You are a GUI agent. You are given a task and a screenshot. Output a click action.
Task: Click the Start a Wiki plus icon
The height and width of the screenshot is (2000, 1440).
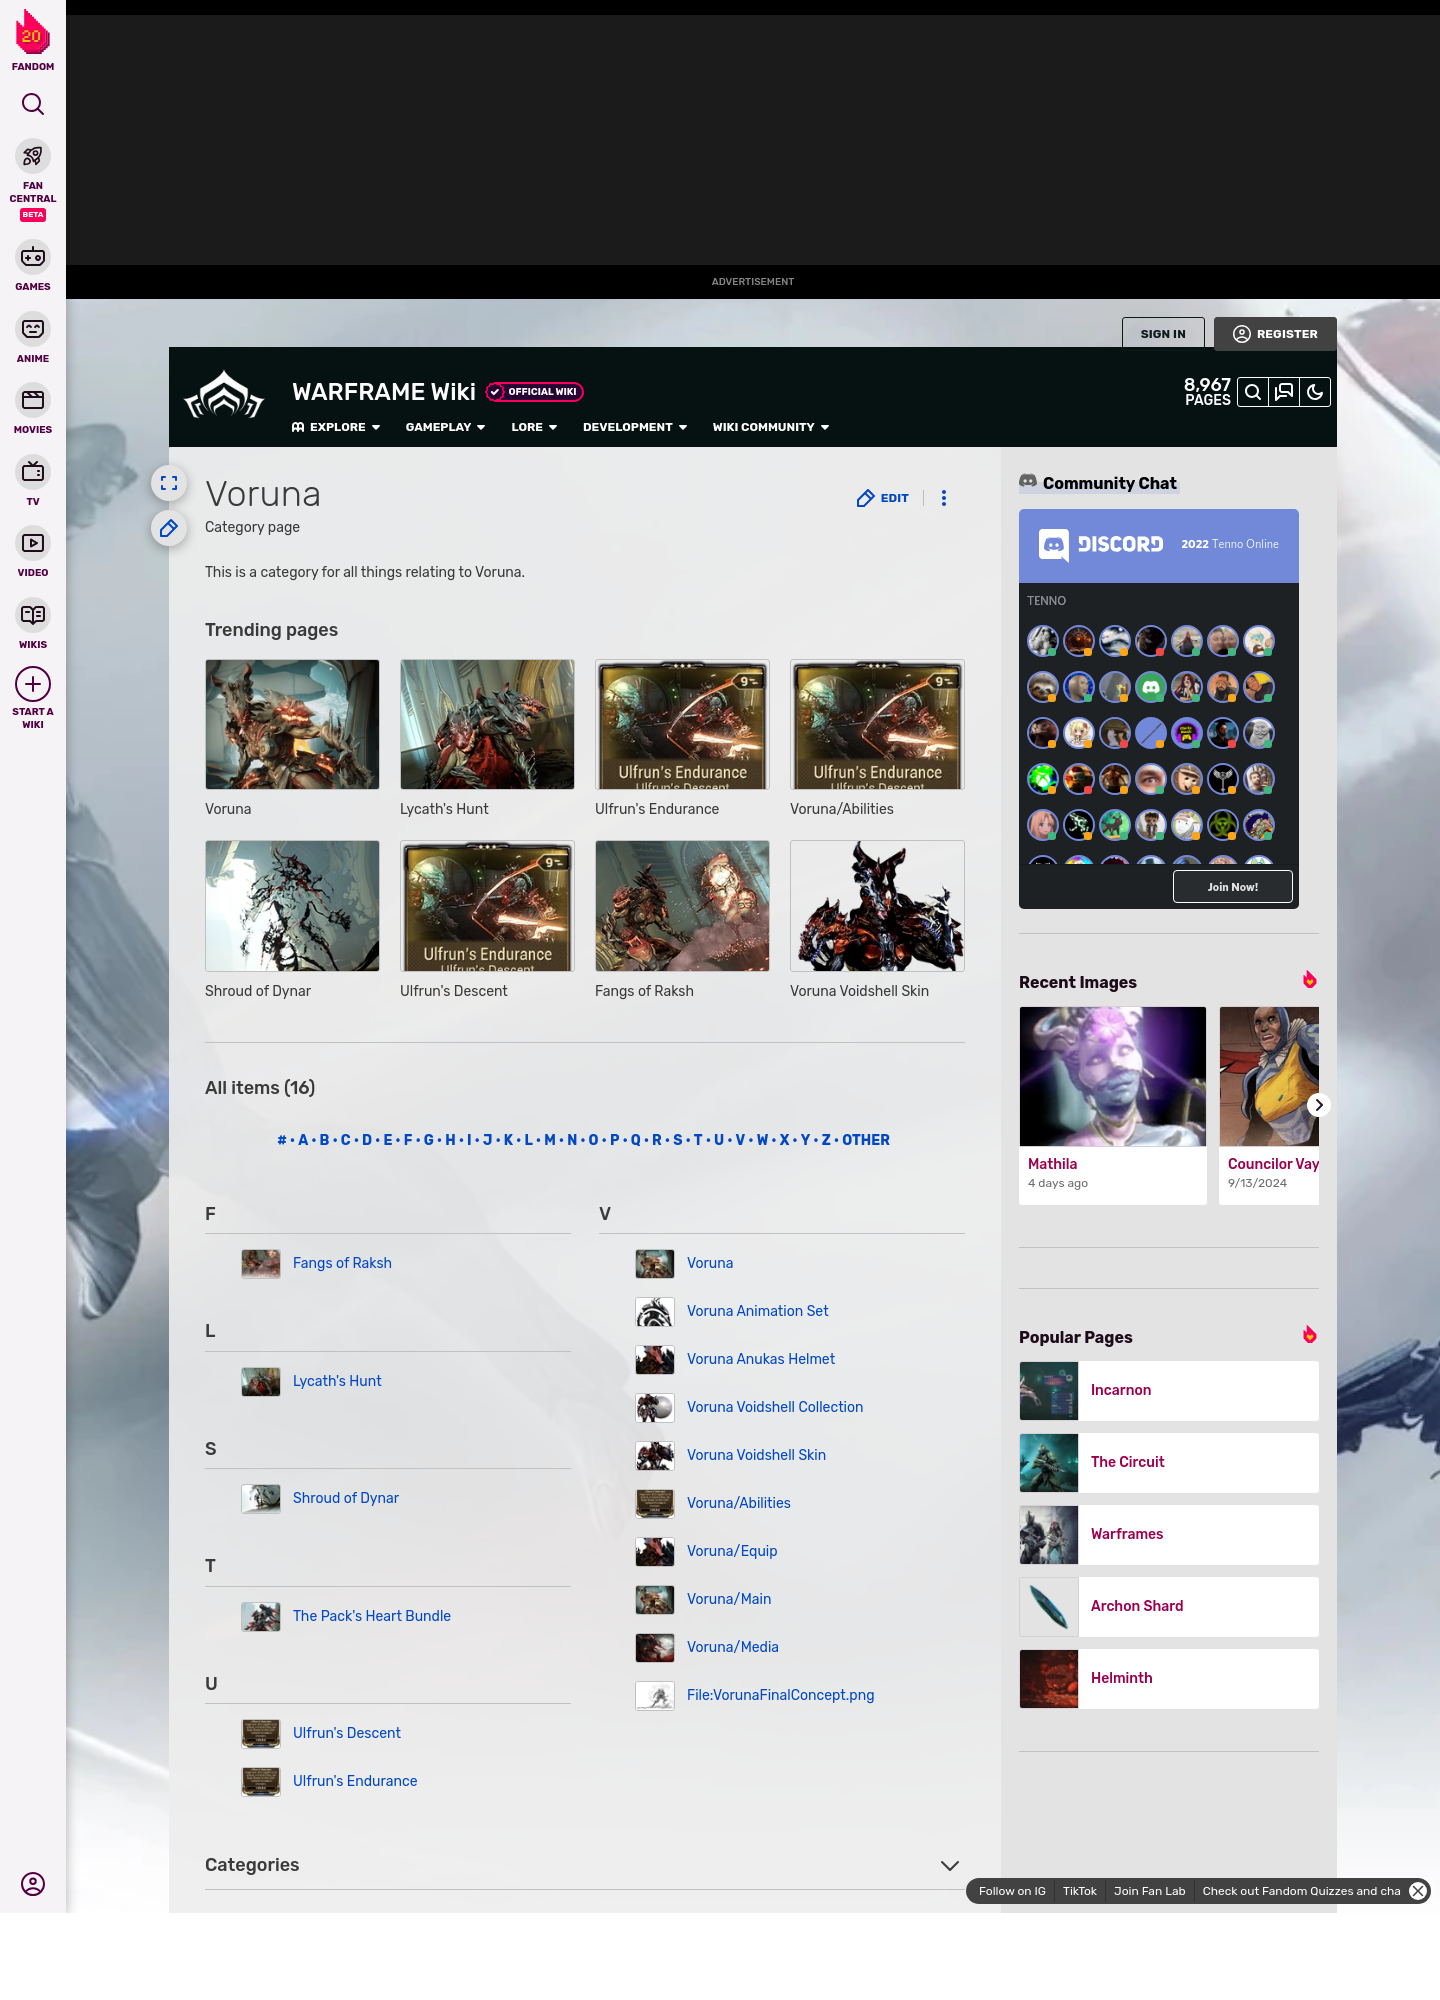(x=33, y=685)
